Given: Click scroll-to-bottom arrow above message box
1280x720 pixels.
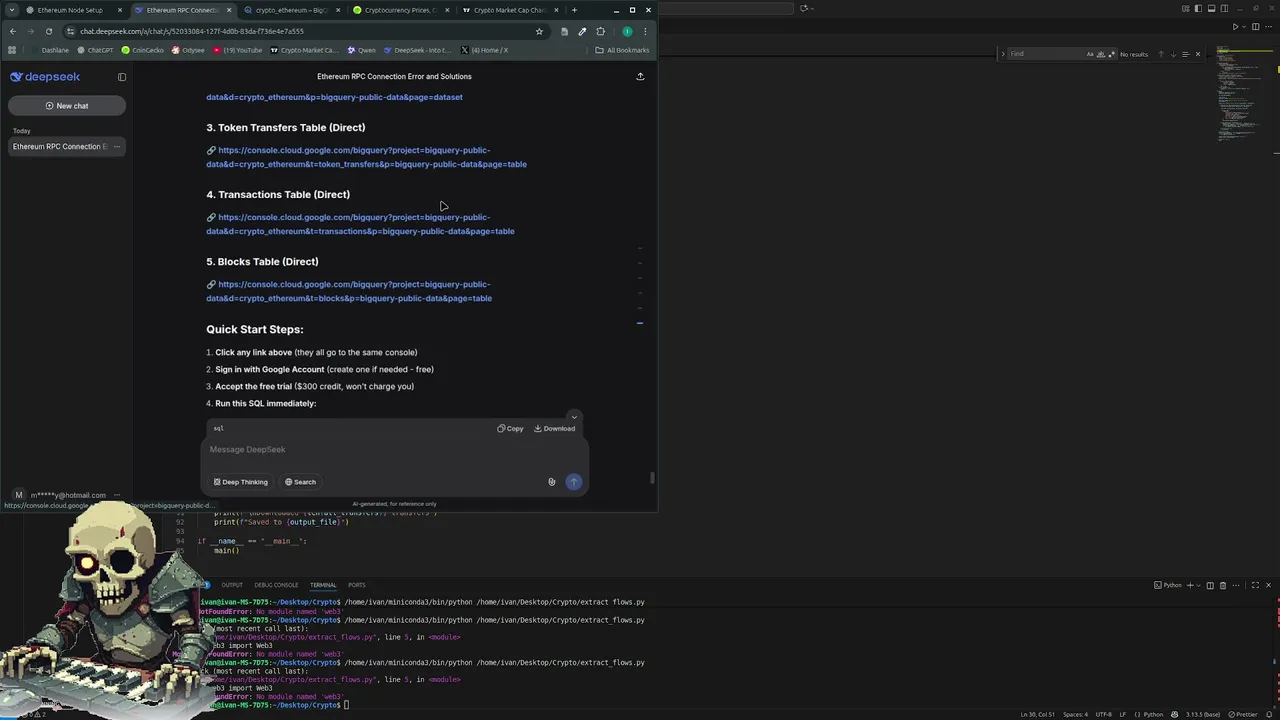Looking at the screenshot, I should coord(573,416).
